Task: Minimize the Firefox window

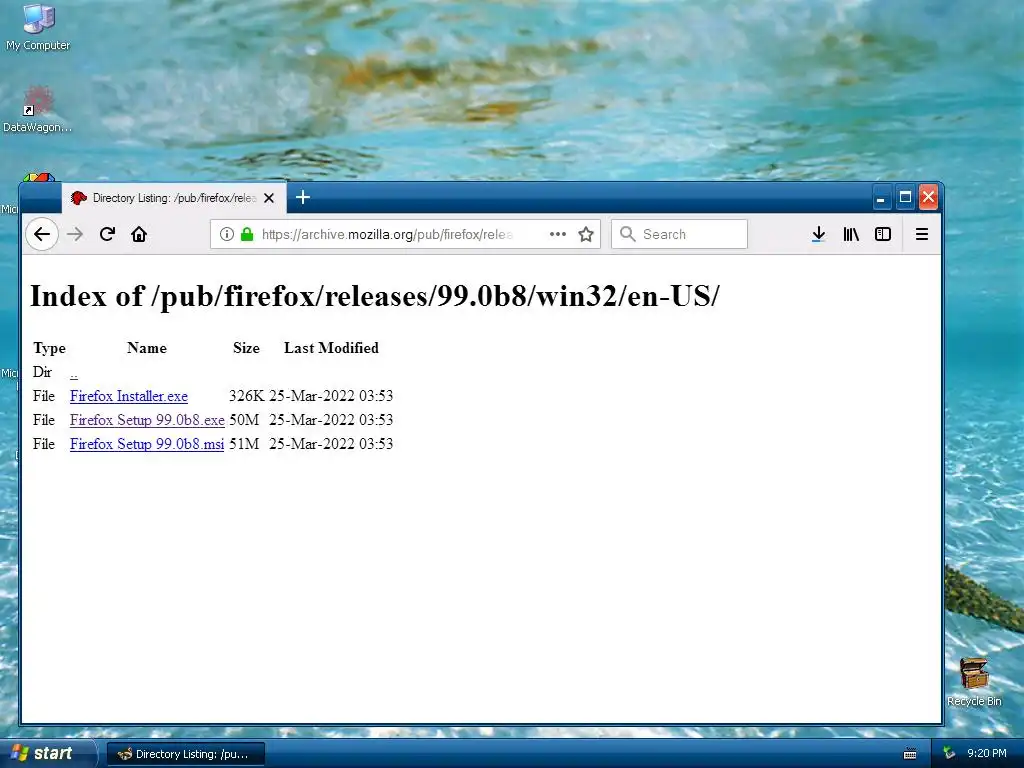Action: point(880,197)
